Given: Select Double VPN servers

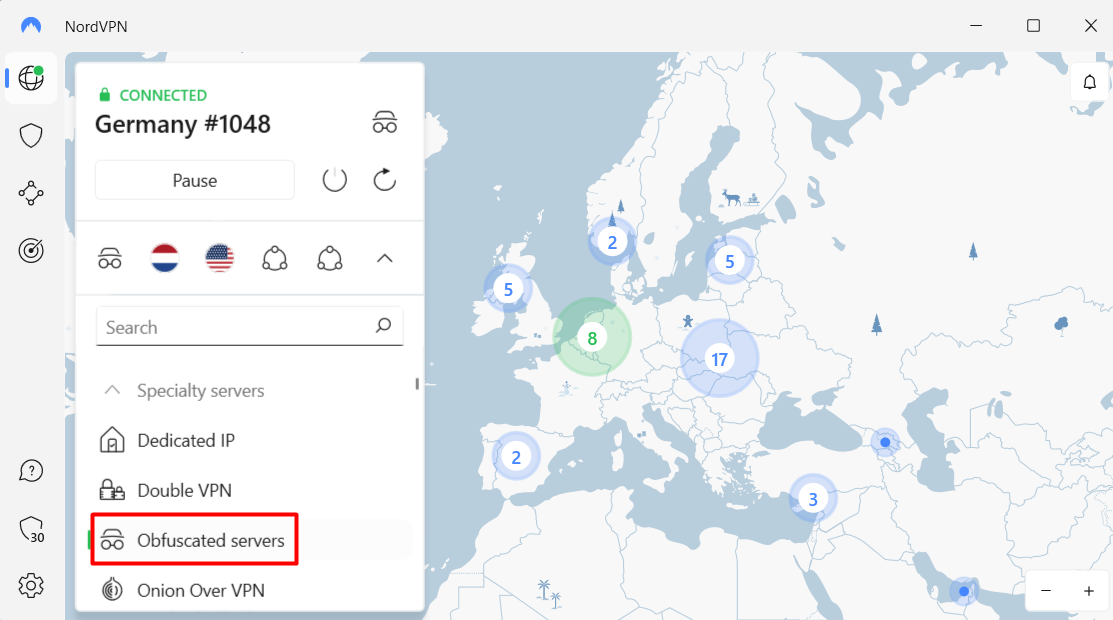Looking at the screenshot, I should [x=185, y=490].
